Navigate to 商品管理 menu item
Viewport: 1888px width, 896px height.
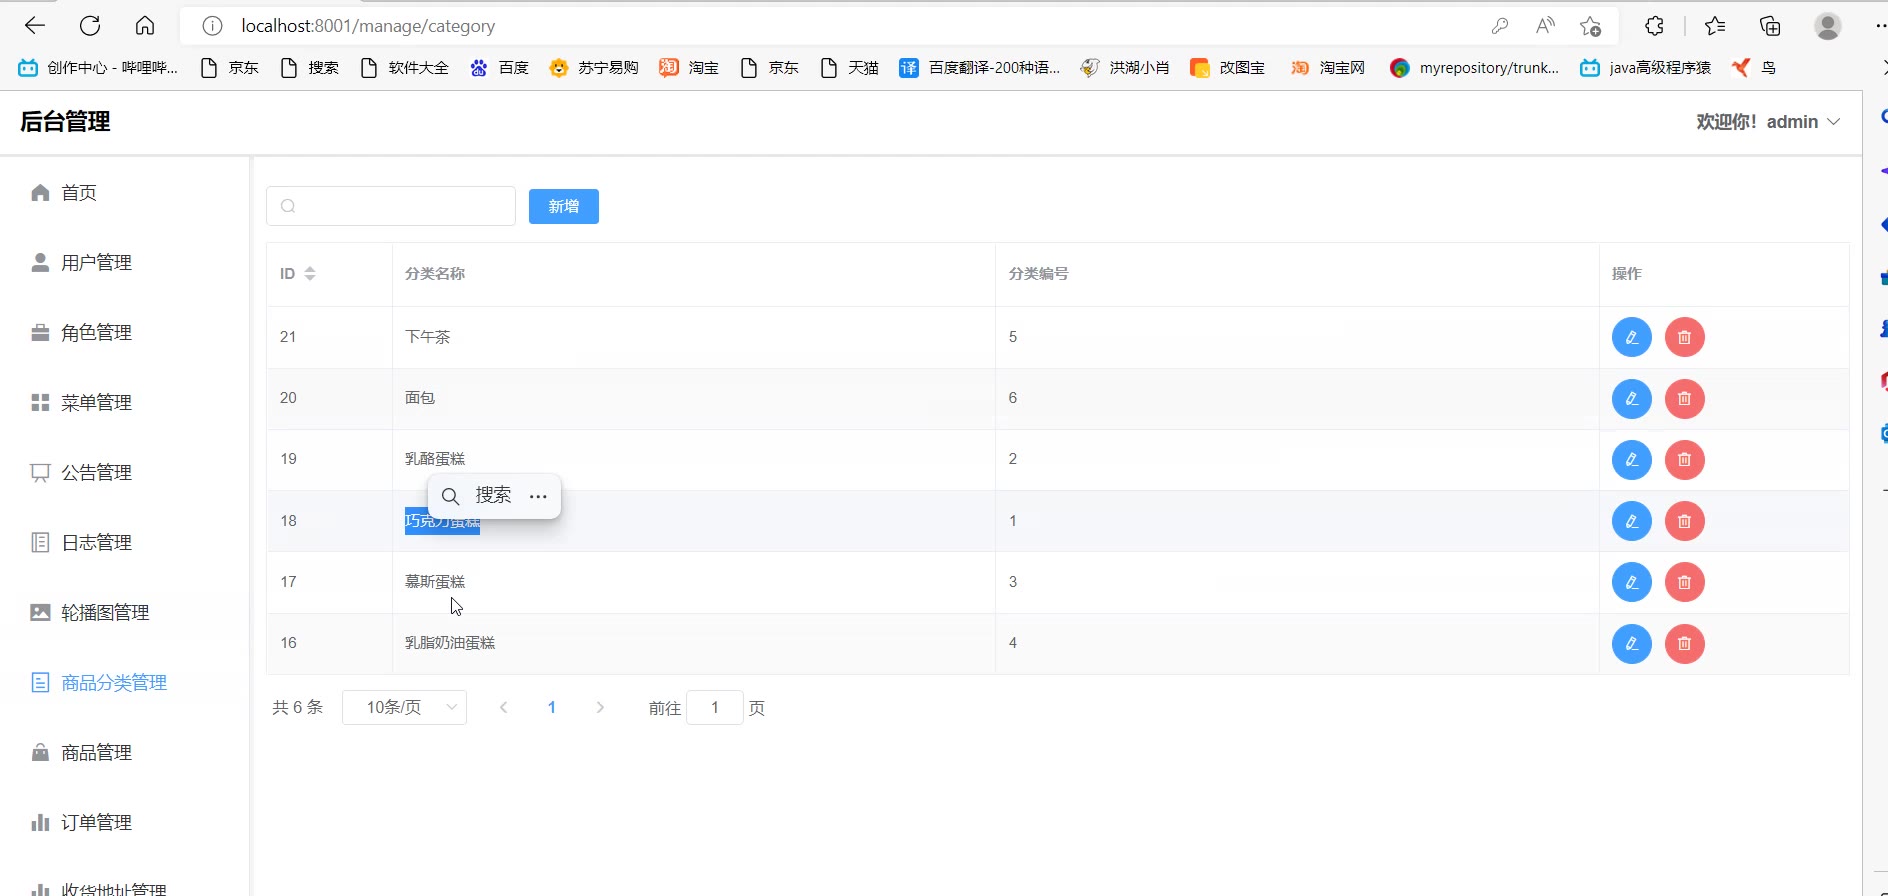pos(96,753)
